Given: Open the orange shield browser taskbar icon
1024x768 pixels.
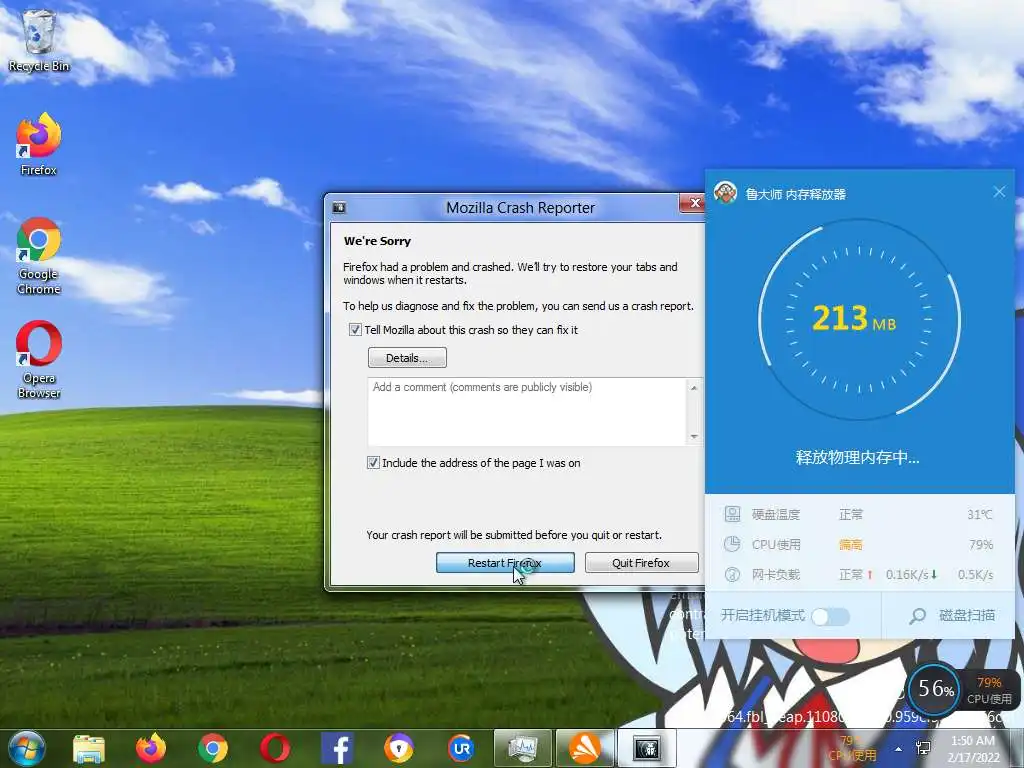Looking at the screenshot, I should point(399,748).
